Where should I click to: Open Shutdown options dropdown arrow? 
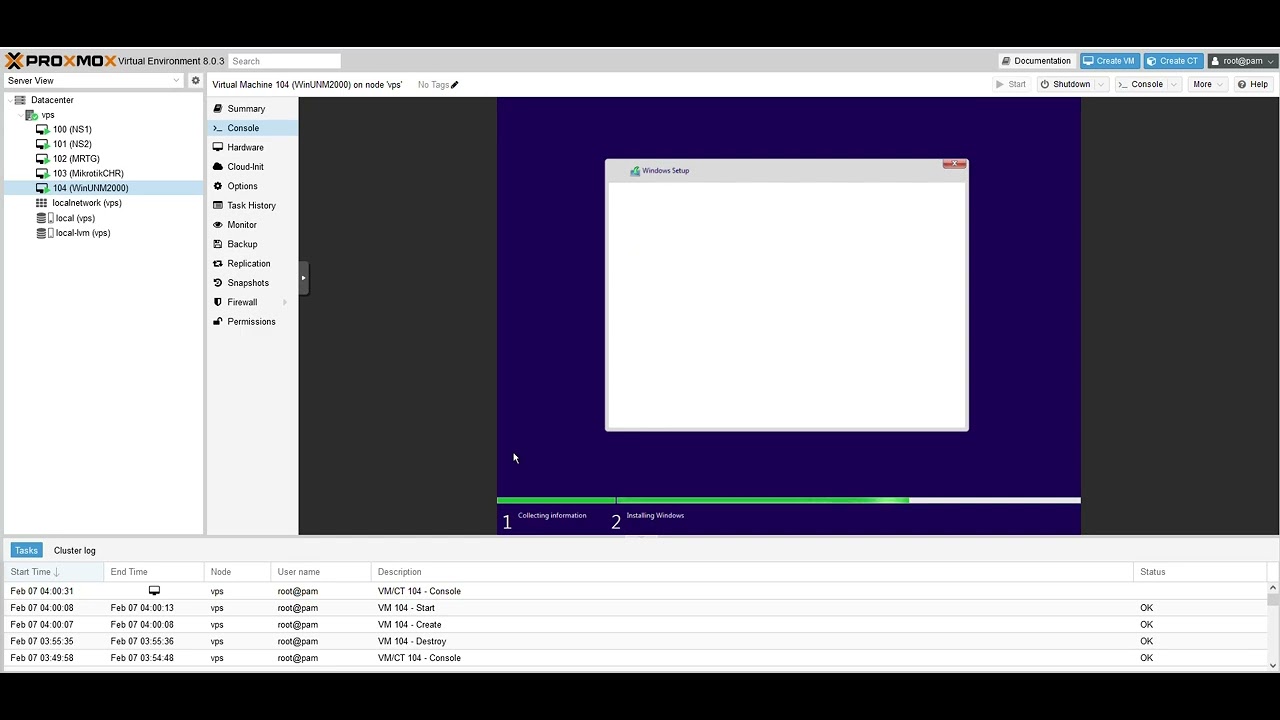pos(1102,85)
